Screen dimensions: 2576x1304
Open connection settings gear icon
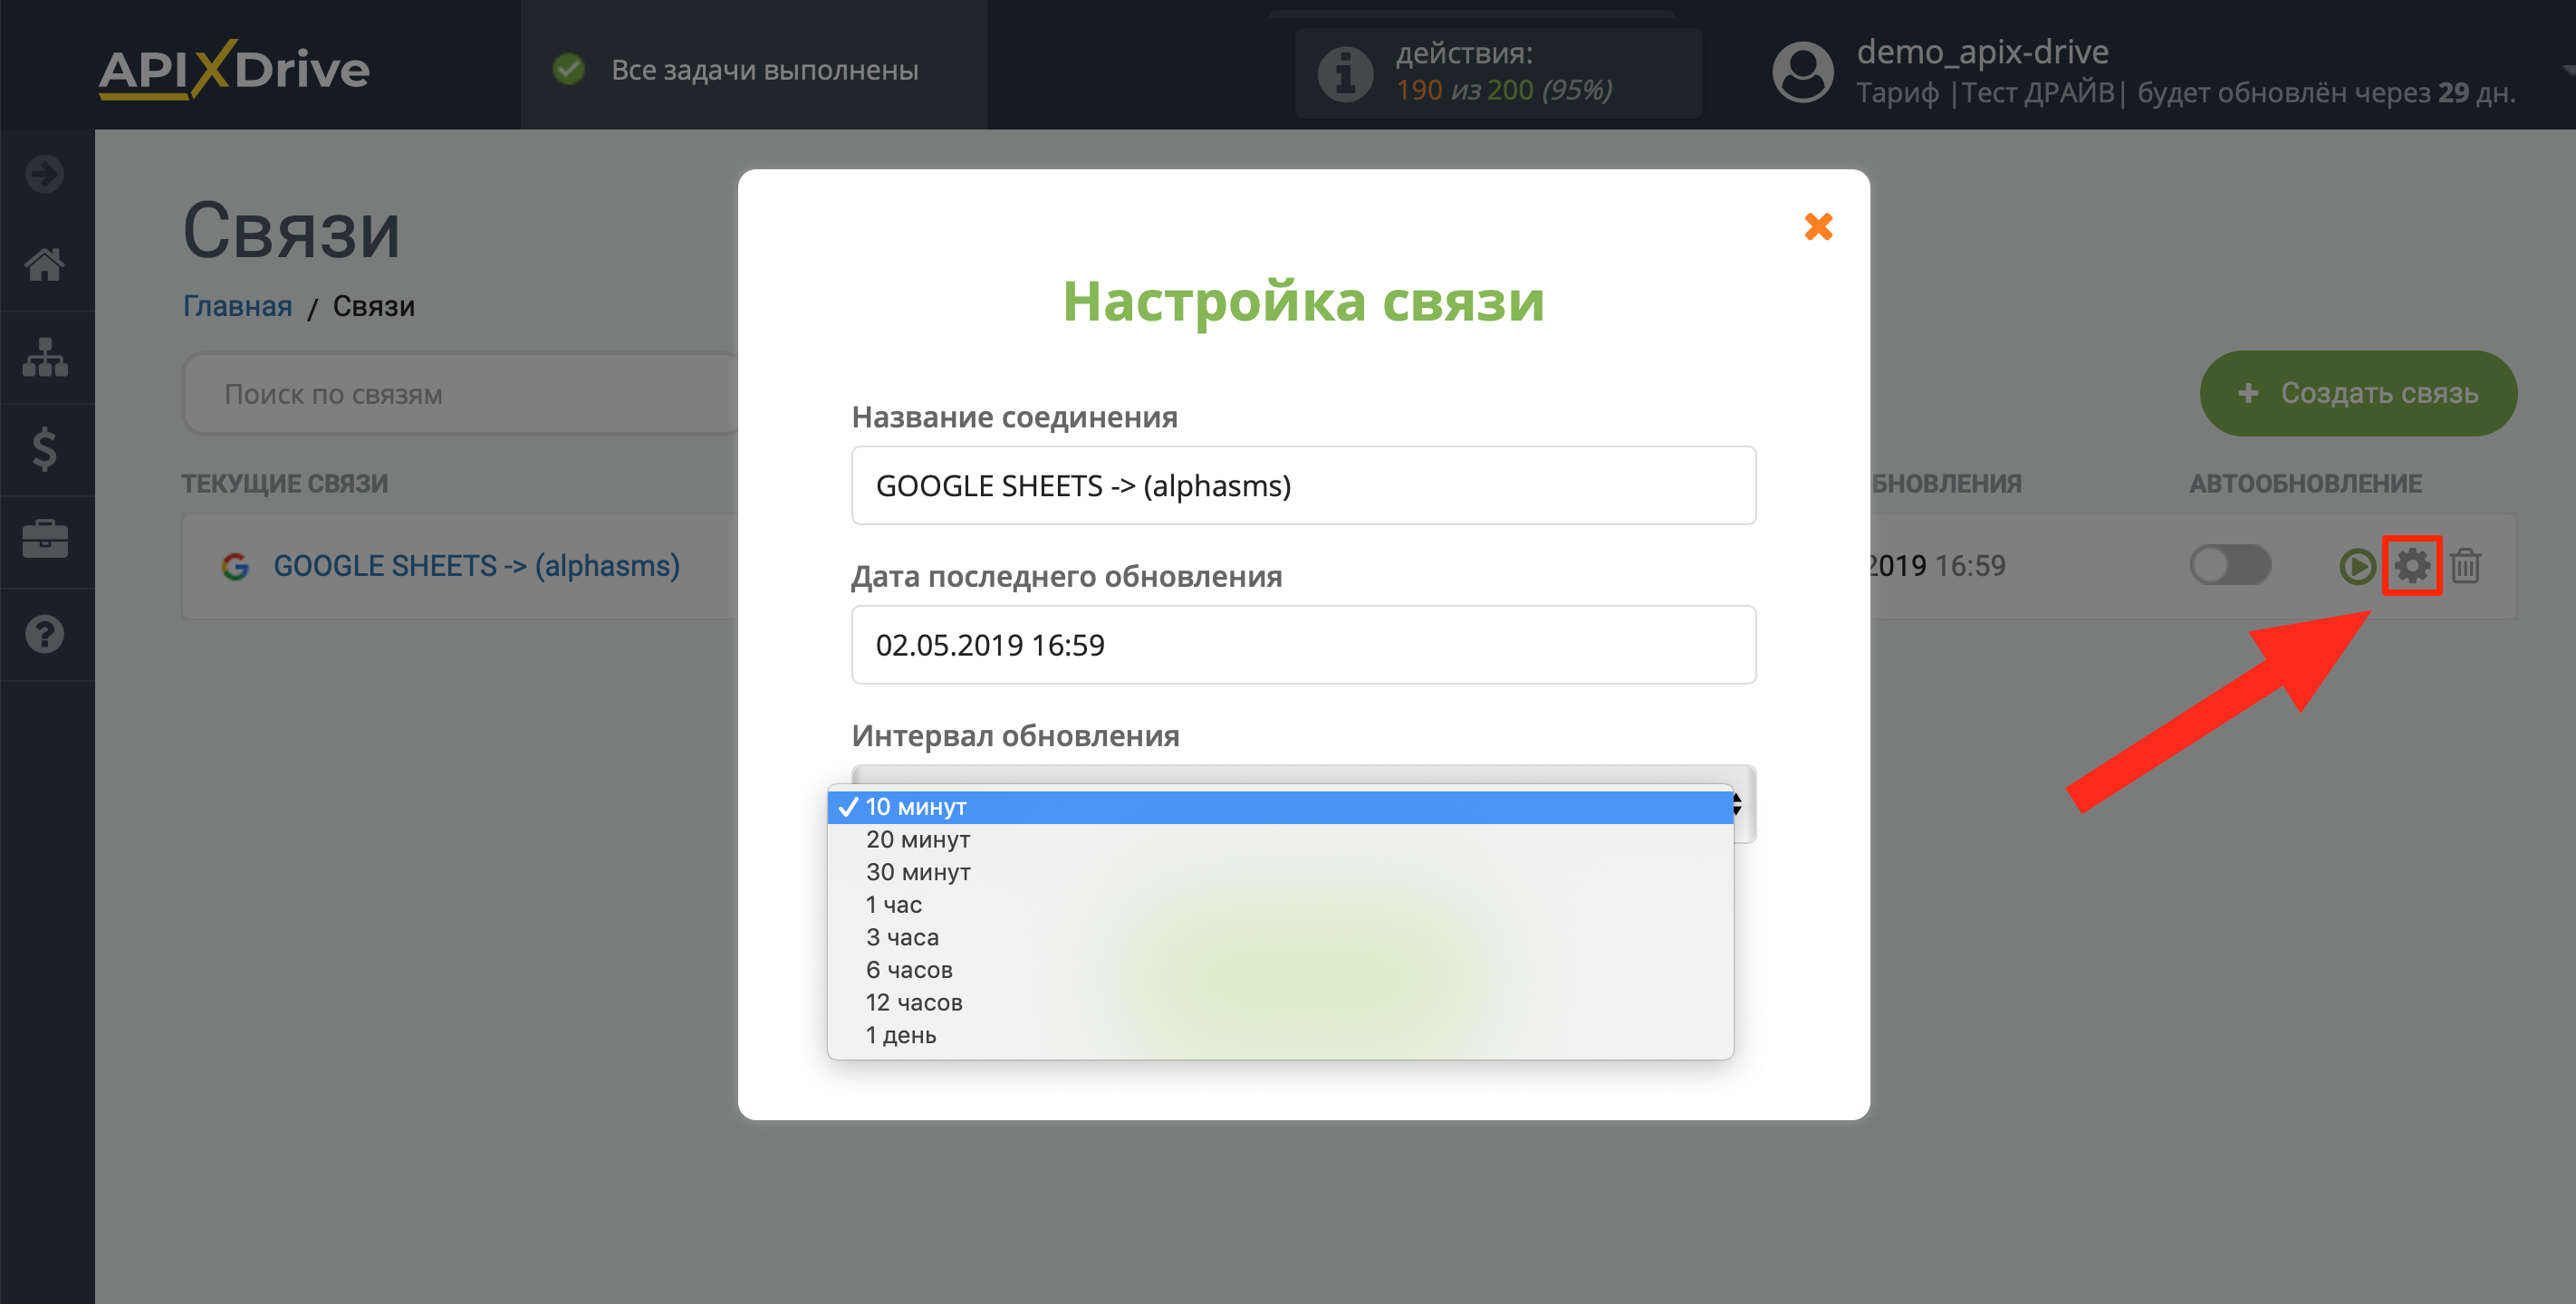click(2412, 566)
